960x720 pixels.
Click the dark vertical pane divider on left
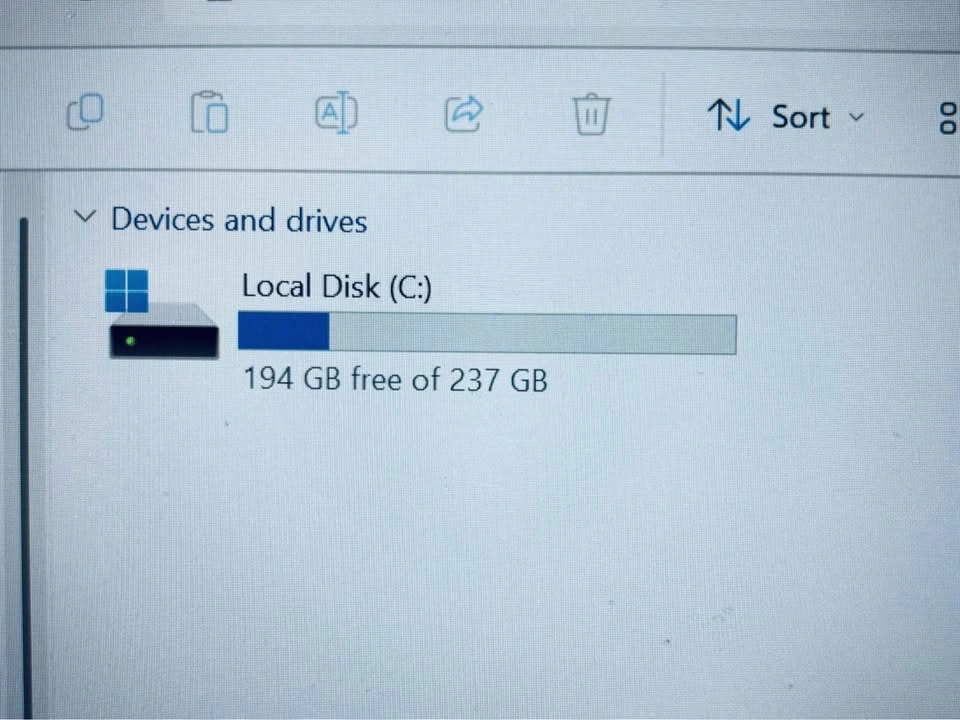pyautogui.click(x=24, y=465)
